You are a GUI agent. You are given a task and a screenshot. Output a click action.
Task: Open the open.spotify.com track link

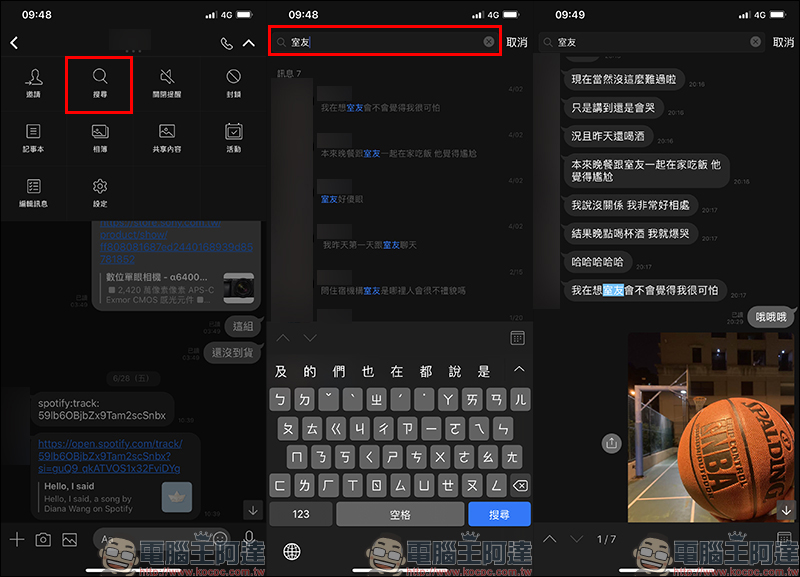(110, 456)
